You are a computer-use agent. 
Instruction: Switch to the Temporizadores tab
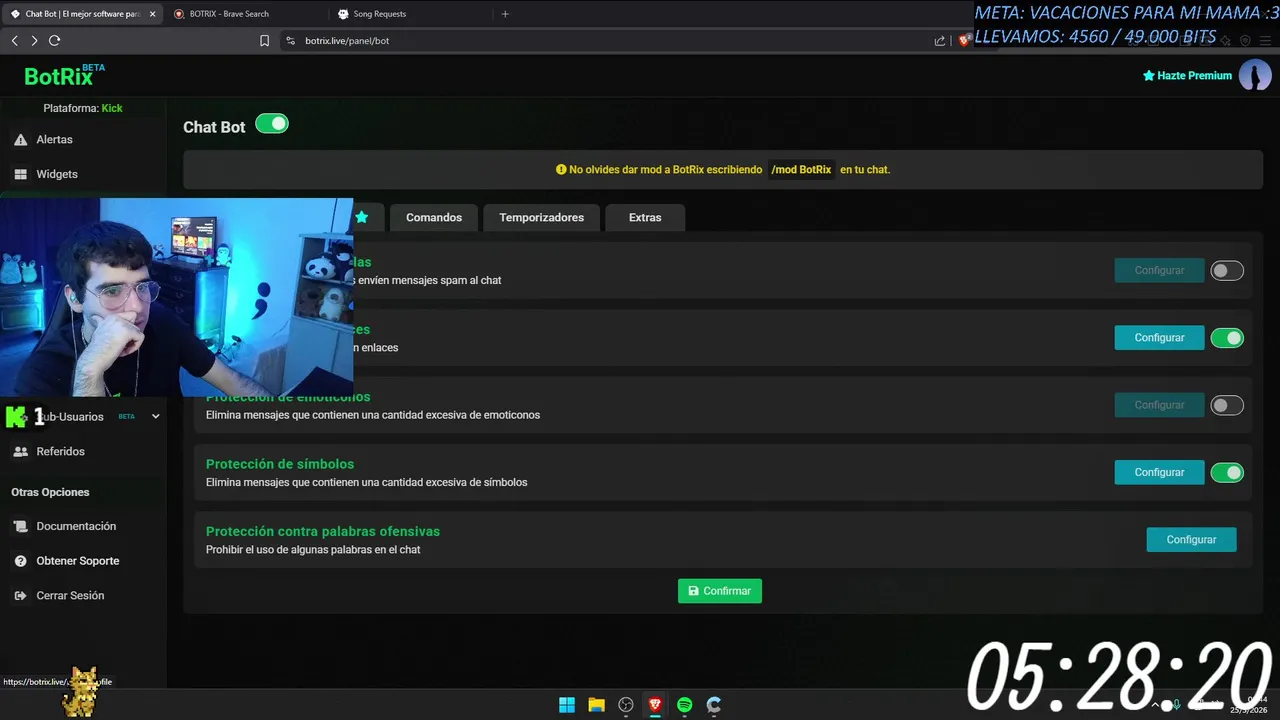[x=542, y=217]
